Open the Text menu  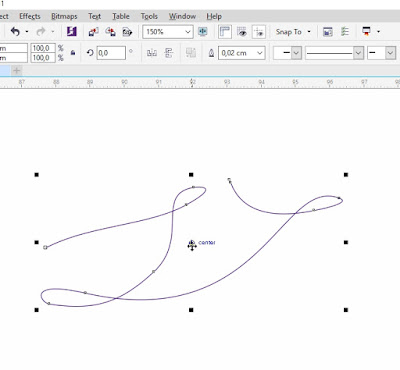point(94,16)
